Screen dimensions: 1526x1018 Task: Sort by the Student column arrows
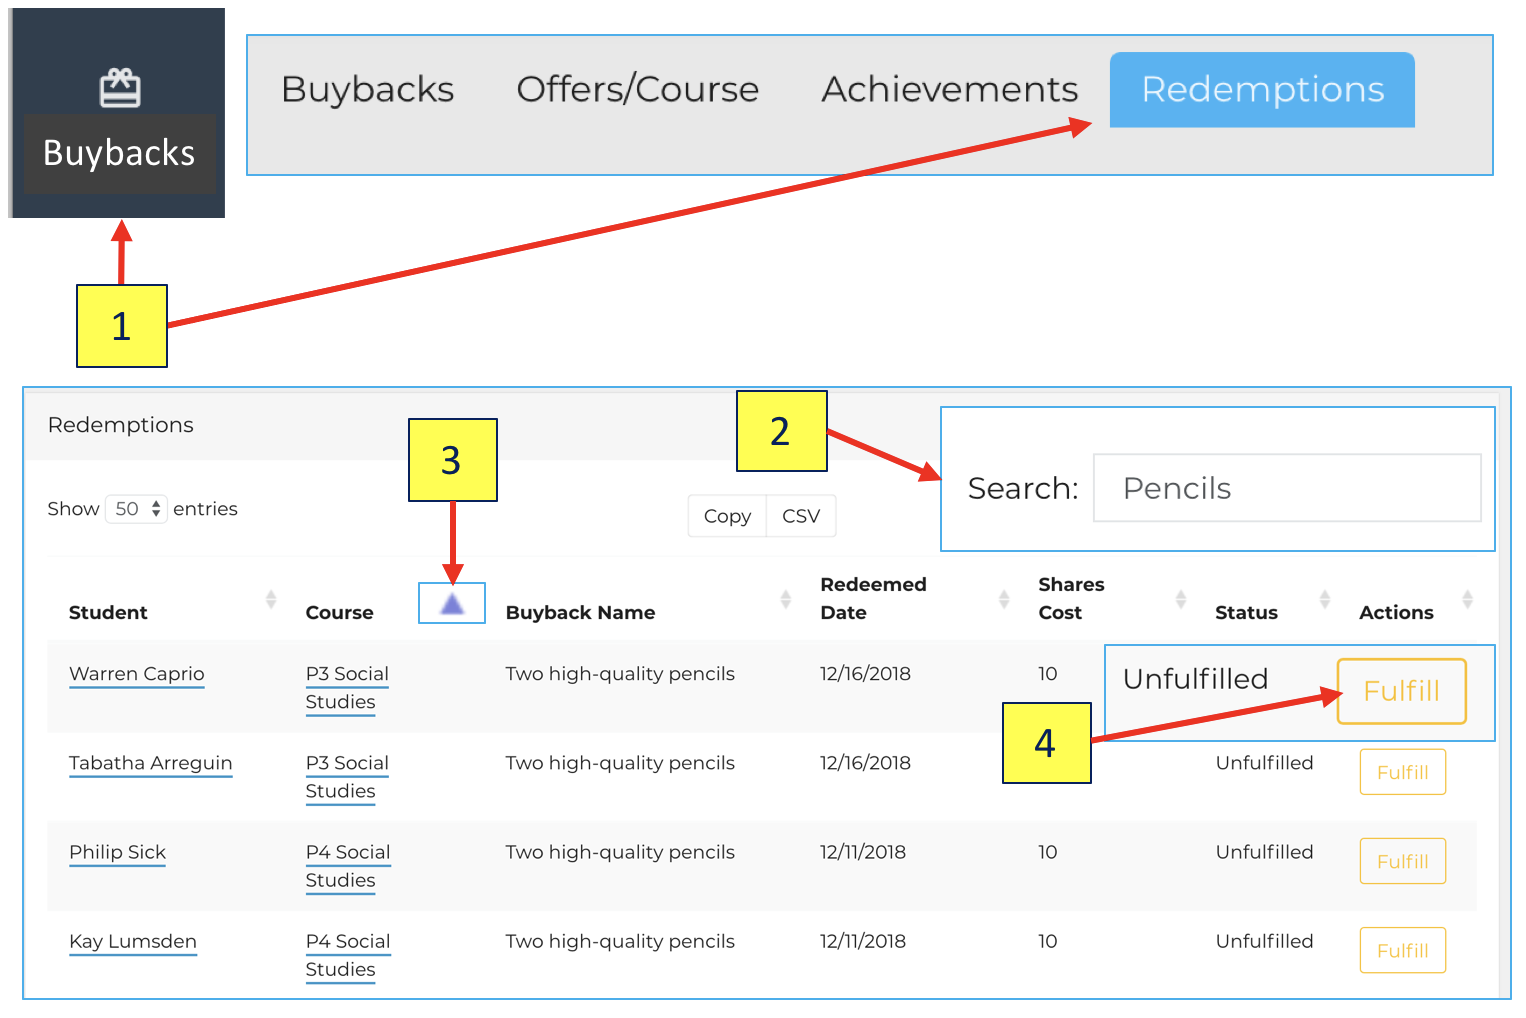(x=271, y=599)
